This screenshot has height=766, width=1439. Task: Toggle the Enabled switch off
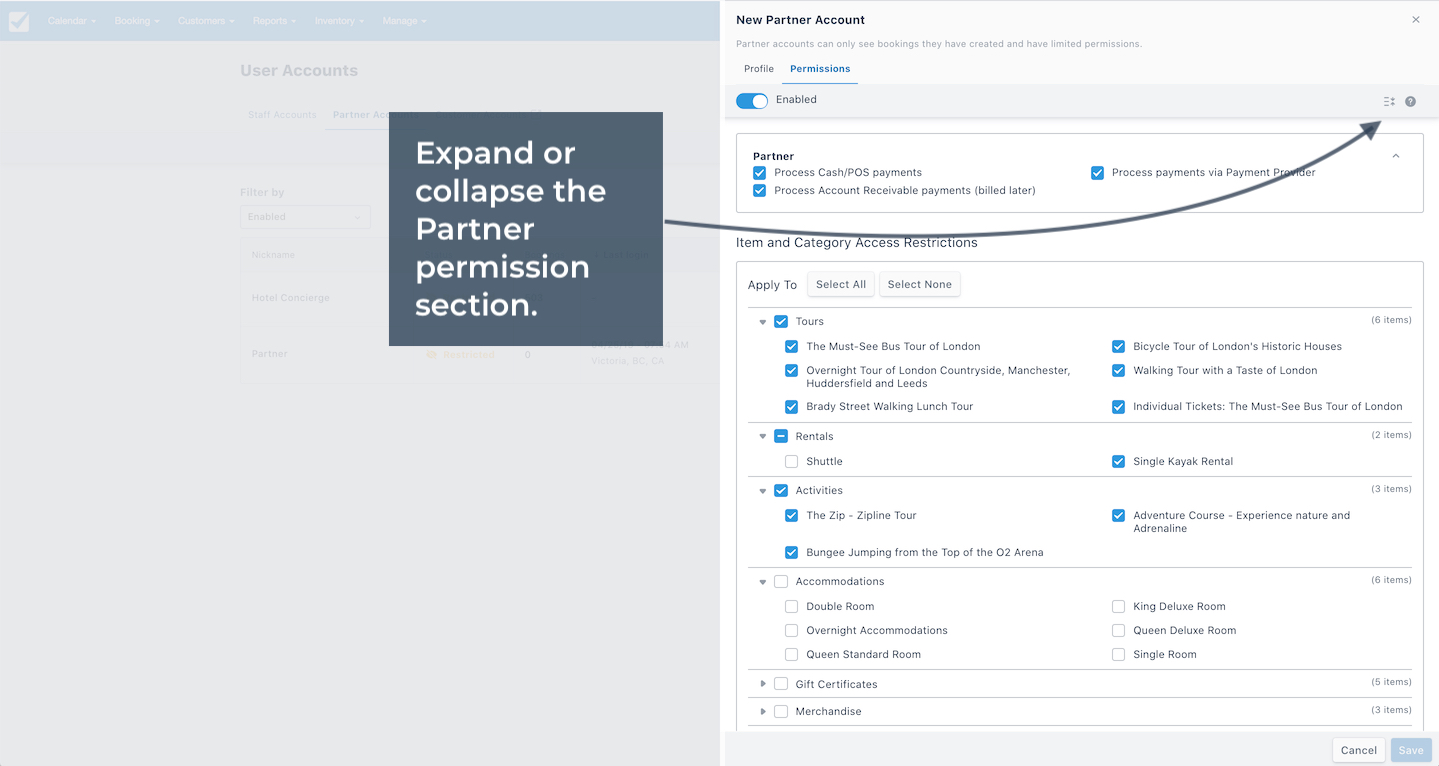(x=752, y=100)
